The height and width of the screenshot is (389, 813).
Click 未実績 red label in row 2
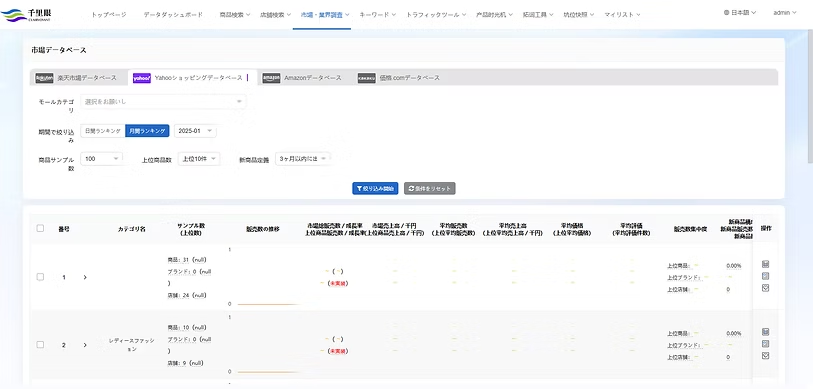[338, 351]
